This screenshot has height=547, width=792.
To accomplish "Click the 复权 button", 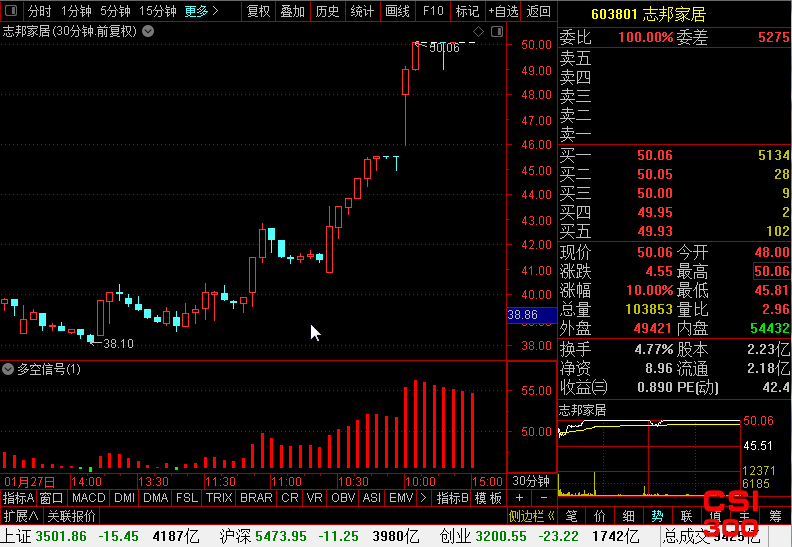I will click(x=259, y=11).
